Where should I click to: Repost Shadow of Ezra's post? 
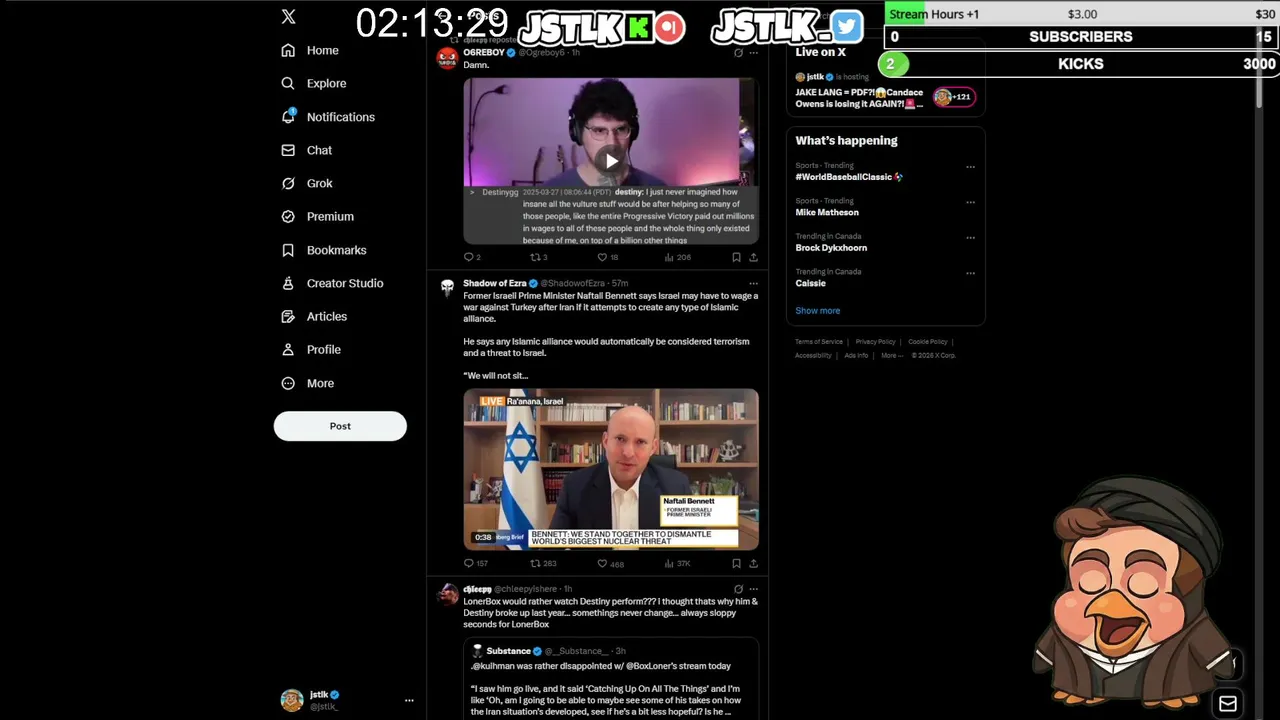tap(543, 563)
